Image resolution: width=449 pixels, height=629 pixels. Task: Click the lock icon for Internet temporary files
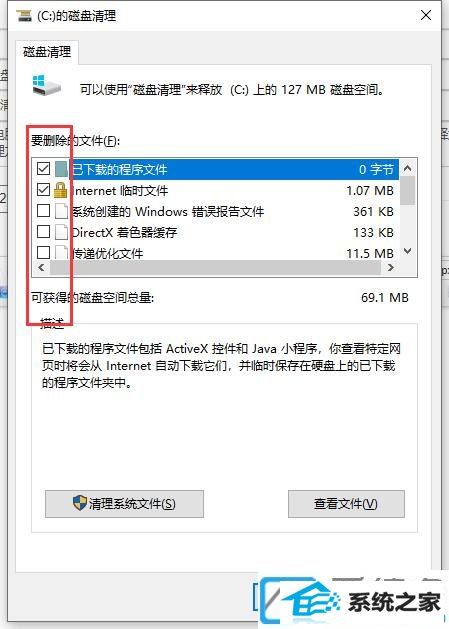[x=61, y=190]
